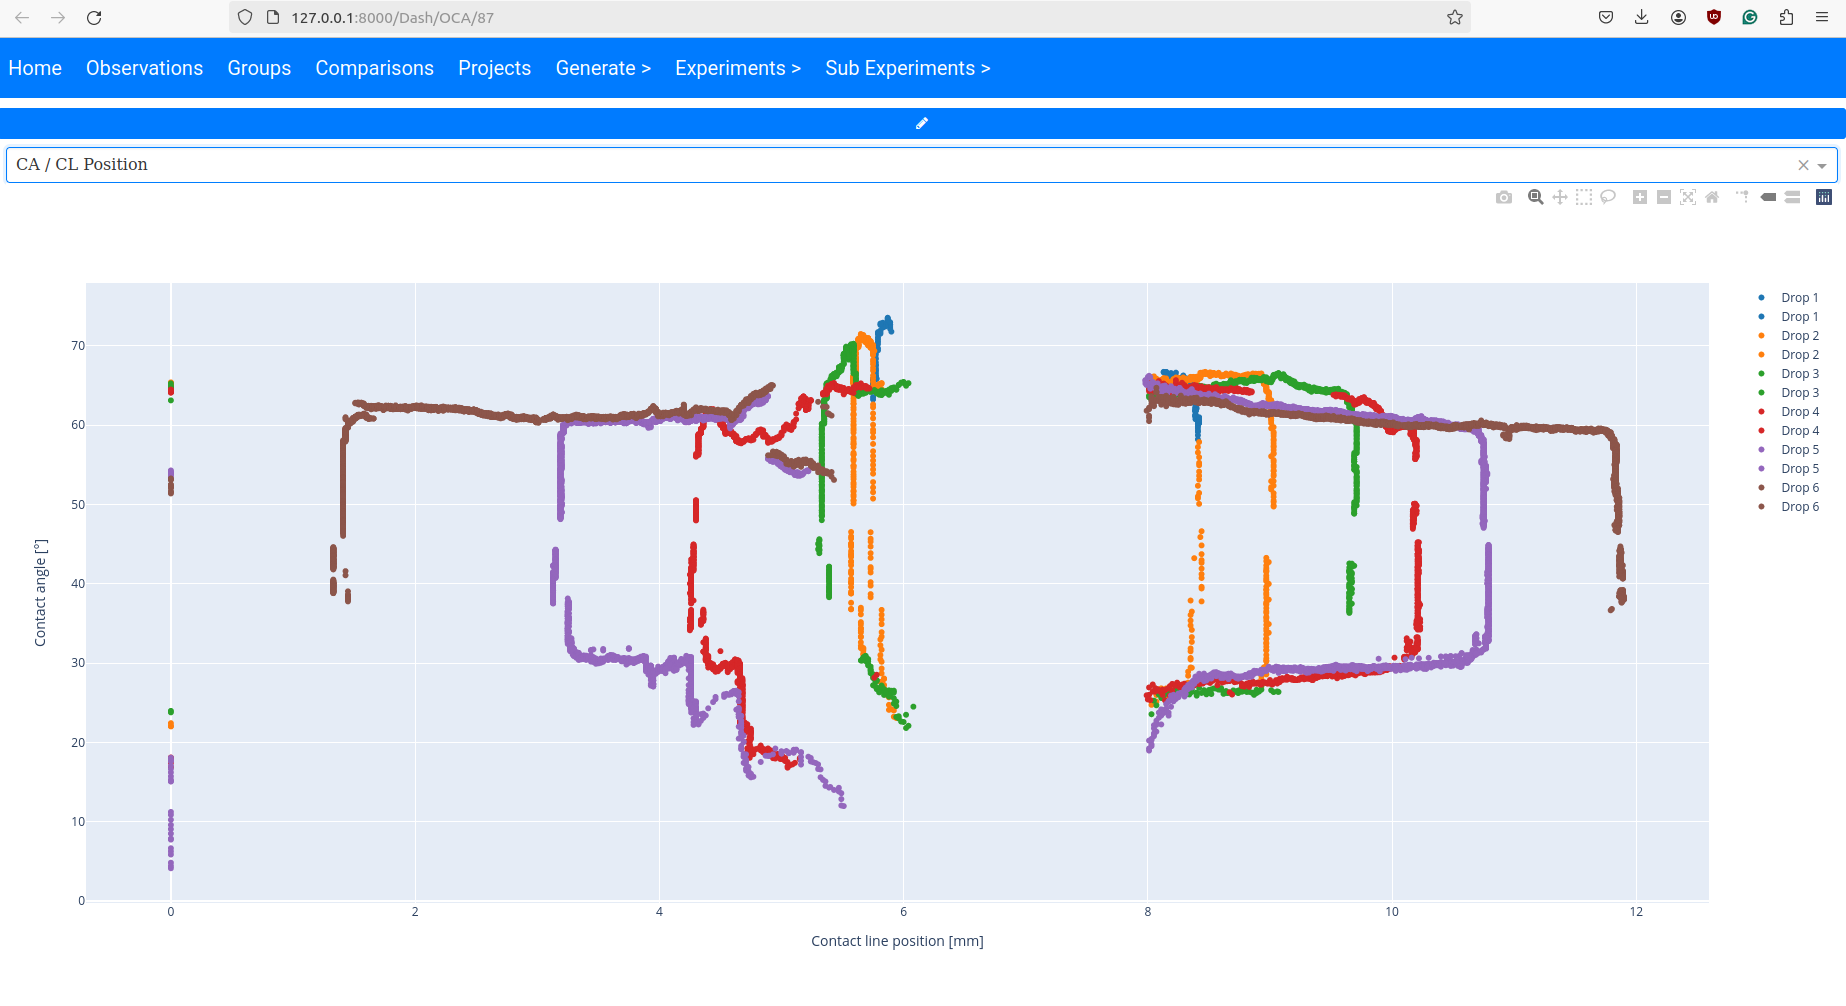Screen dimensions: 1846x1006
Task: Toggle second Drop 6 legend entry
Action: point(1789,507)
